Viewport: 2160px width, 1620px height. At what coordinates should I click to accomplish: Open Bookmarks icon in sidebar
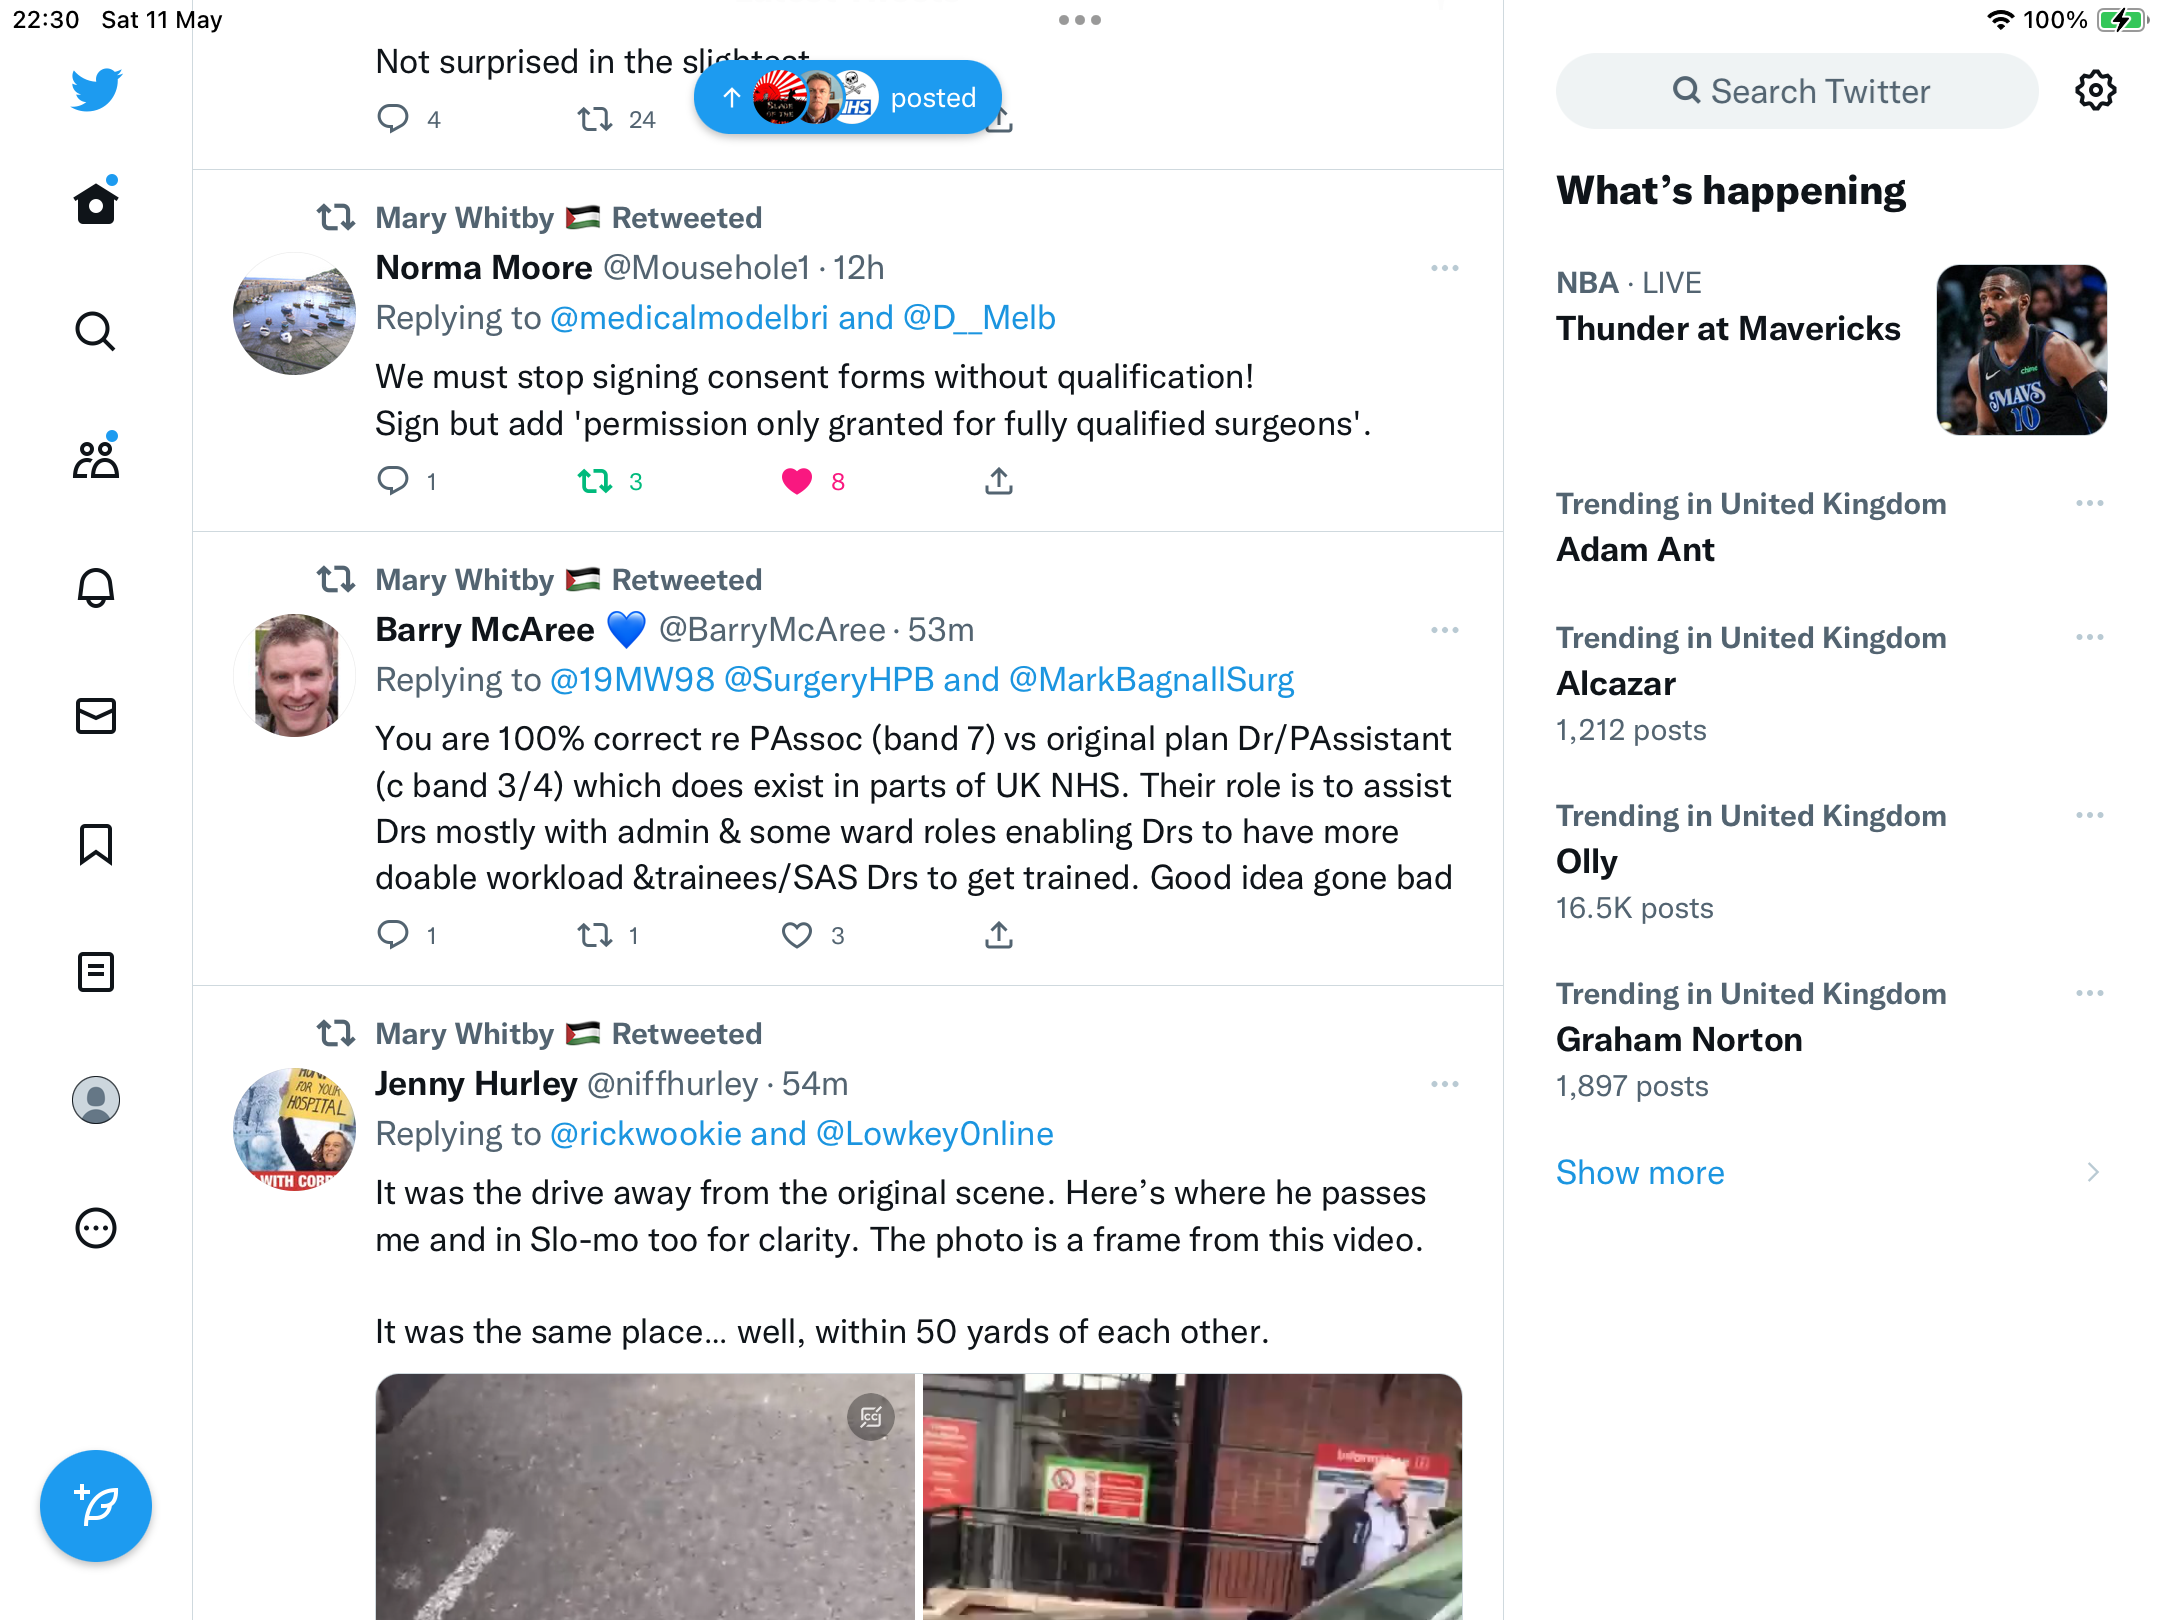[96, 843]
